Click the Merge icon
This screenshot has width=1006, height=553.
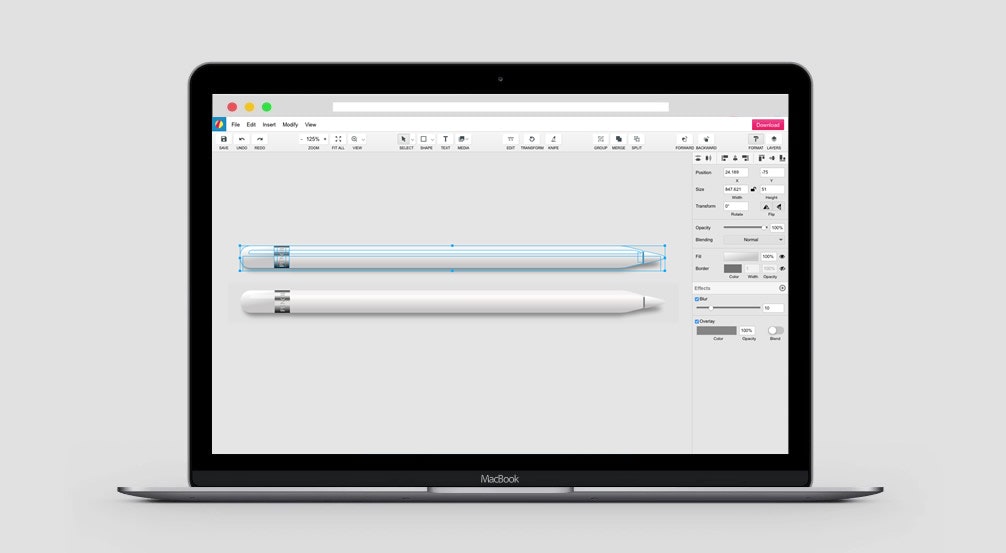pos(618,139)
